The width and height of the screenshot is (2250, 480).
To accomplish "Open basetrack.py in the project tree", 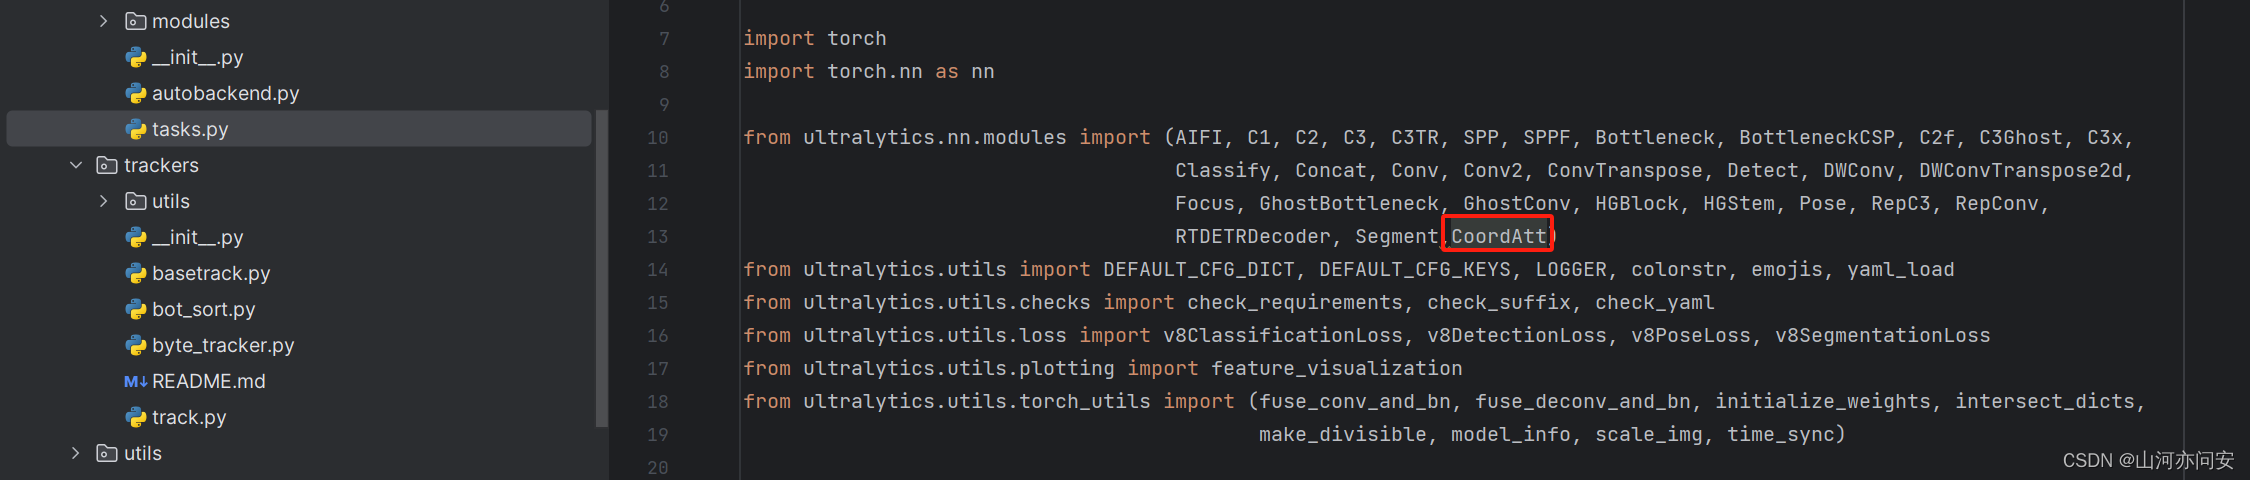I will 211,273.
